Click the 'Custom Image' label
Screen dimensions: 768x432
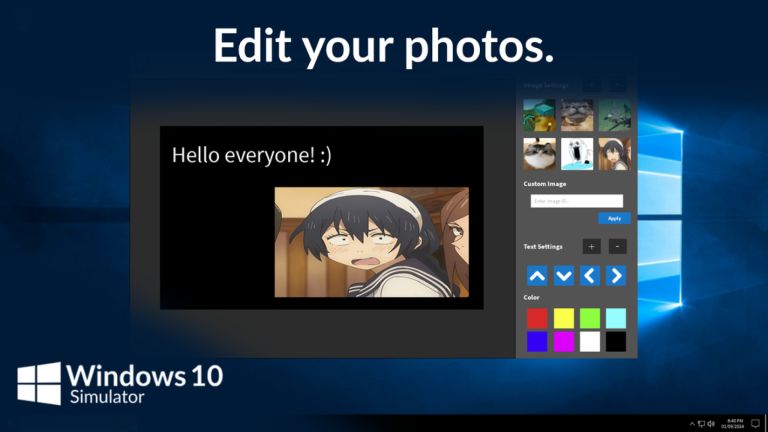point(545,184)
